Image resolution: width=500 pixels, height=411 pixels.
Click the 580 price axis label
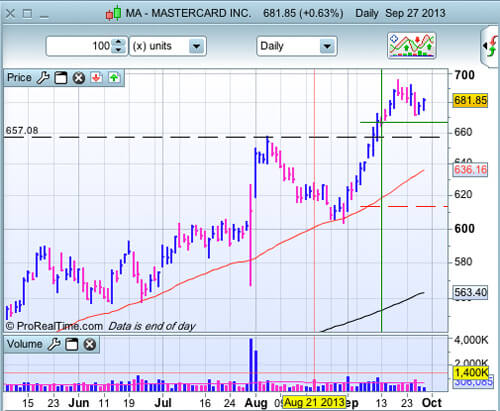click(x=463, y=262)
